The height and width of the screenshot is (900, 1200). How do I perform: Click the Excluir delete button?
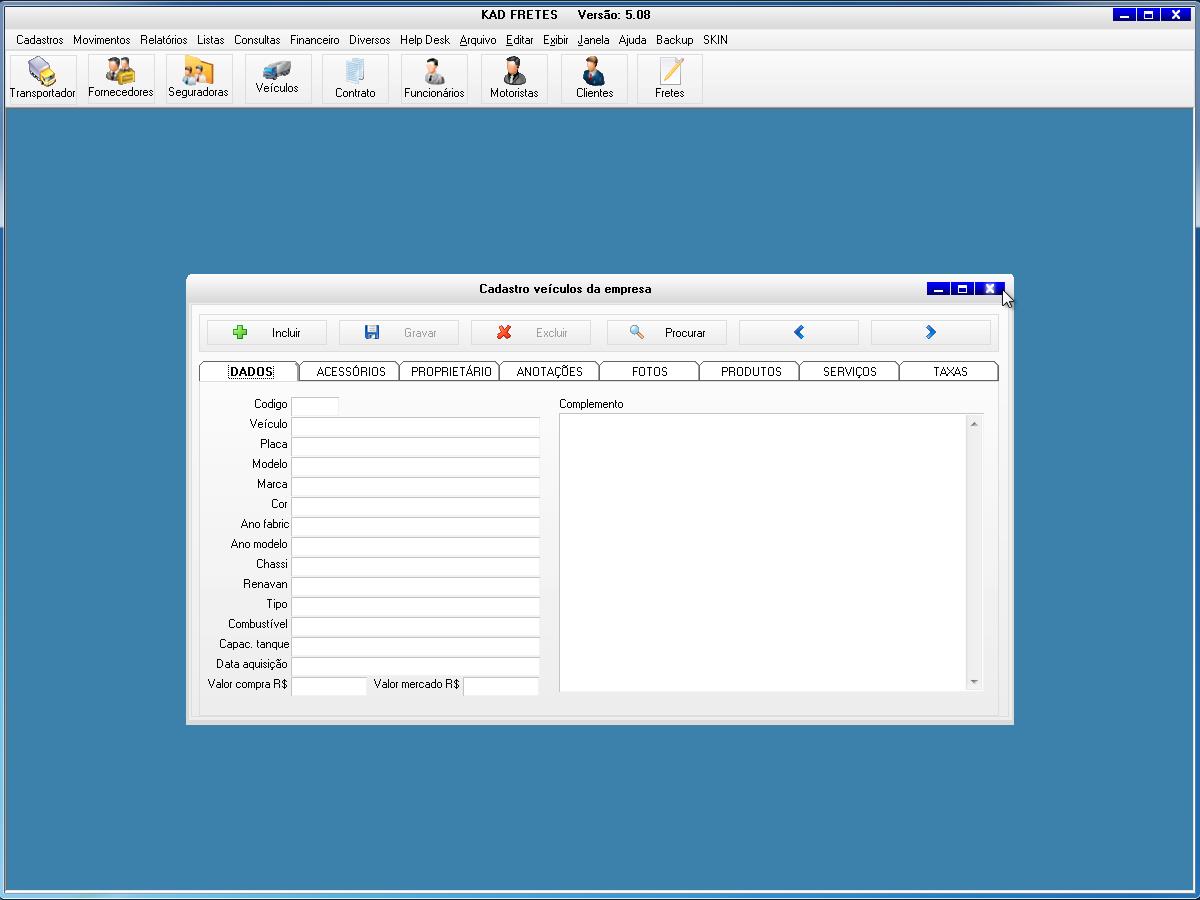(531, 333)
